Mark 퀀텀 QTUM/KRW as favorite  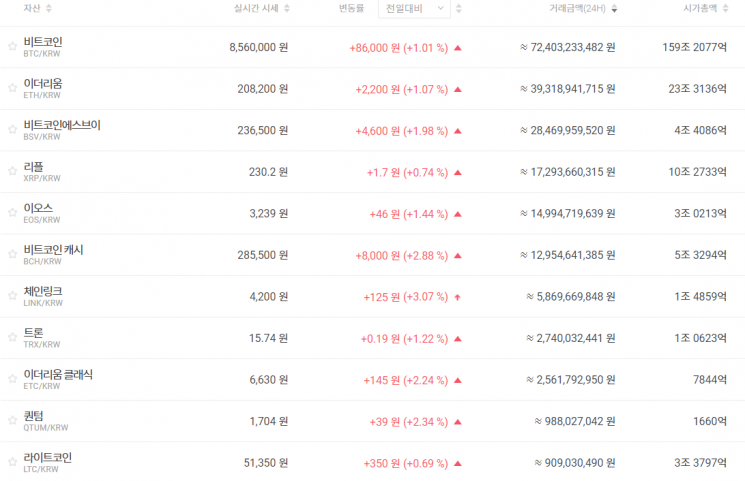tap(12, 420)
